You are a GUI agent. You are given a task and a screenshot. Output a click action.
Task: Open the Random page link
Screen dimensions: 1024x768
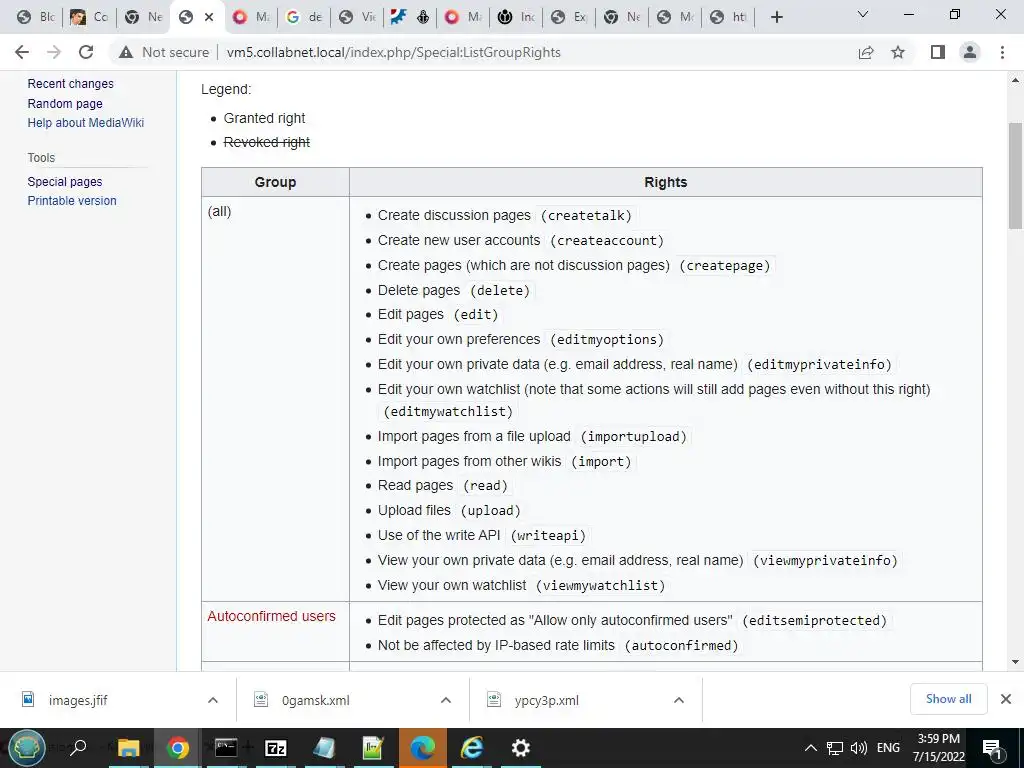(65, 103)
